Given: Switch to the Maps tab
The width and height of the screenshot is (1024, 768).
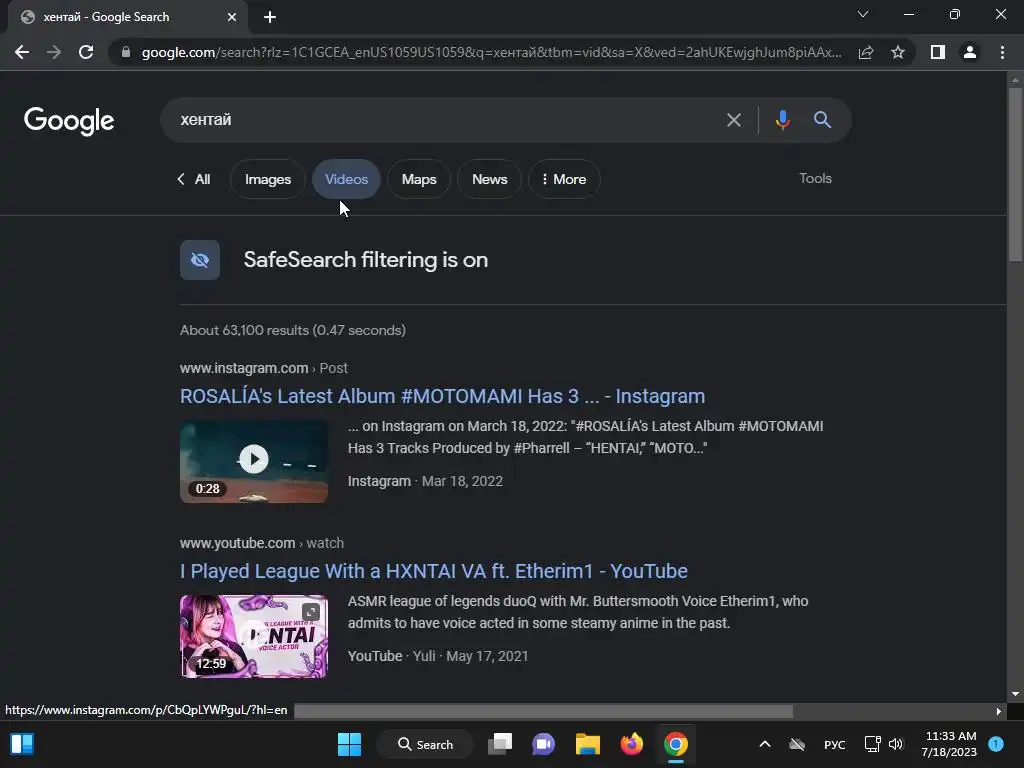Looking at the screenshot, I should point(419,180).
